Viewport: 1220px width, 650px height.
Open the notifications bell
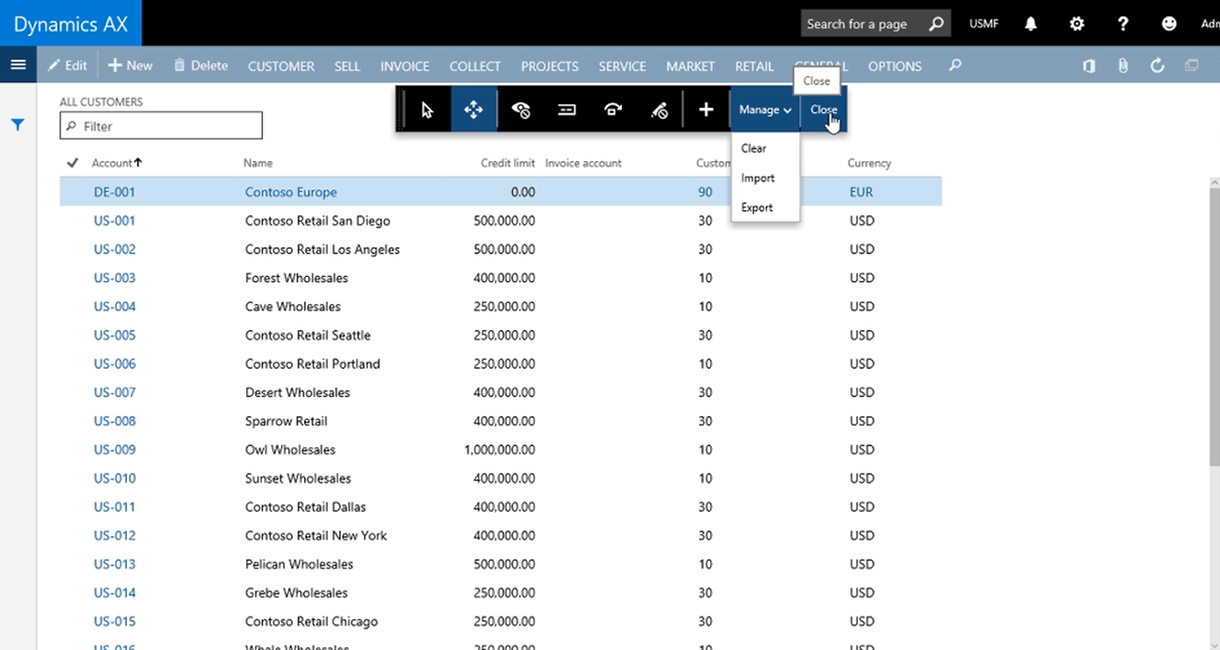tap(1030, 23)
